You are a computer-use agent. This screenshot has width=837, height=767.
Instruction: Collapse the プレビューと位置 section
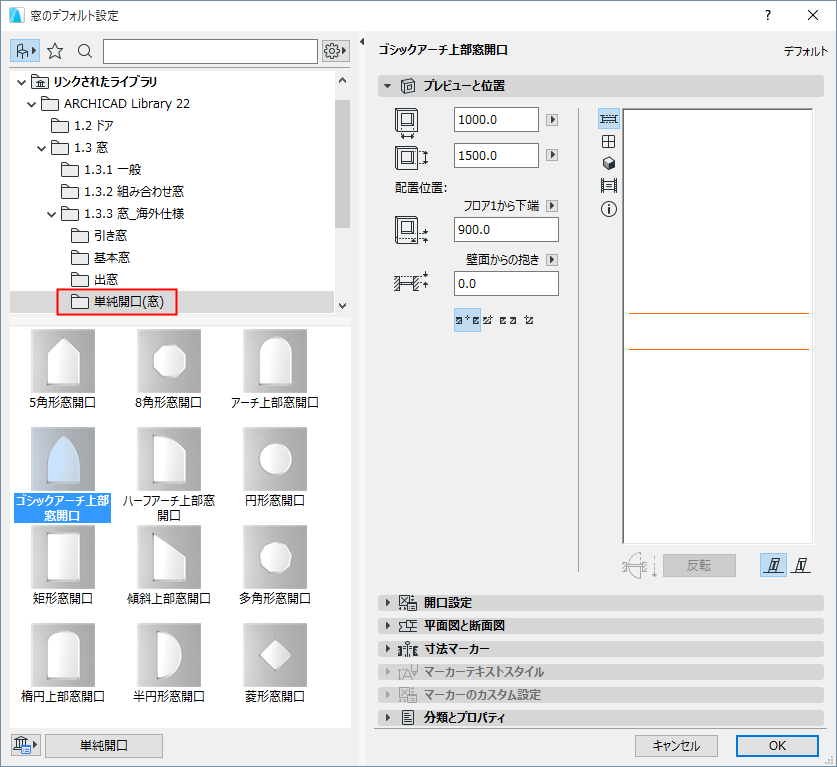388,86
